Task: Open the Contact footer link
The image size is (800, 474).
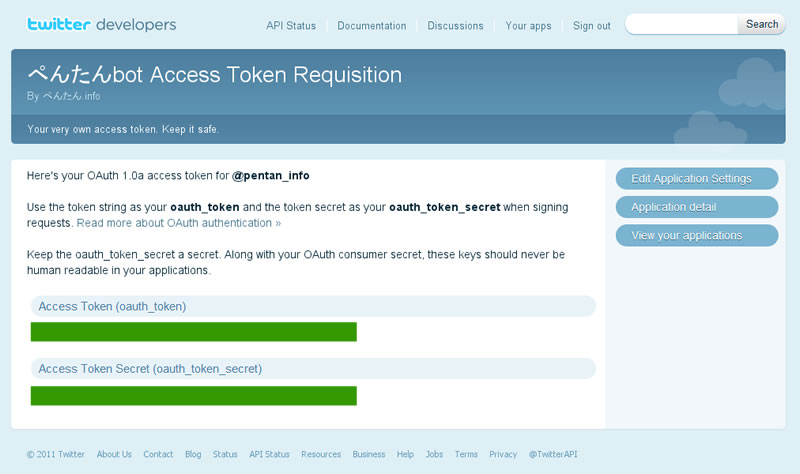Action: [x=158, y=454]
